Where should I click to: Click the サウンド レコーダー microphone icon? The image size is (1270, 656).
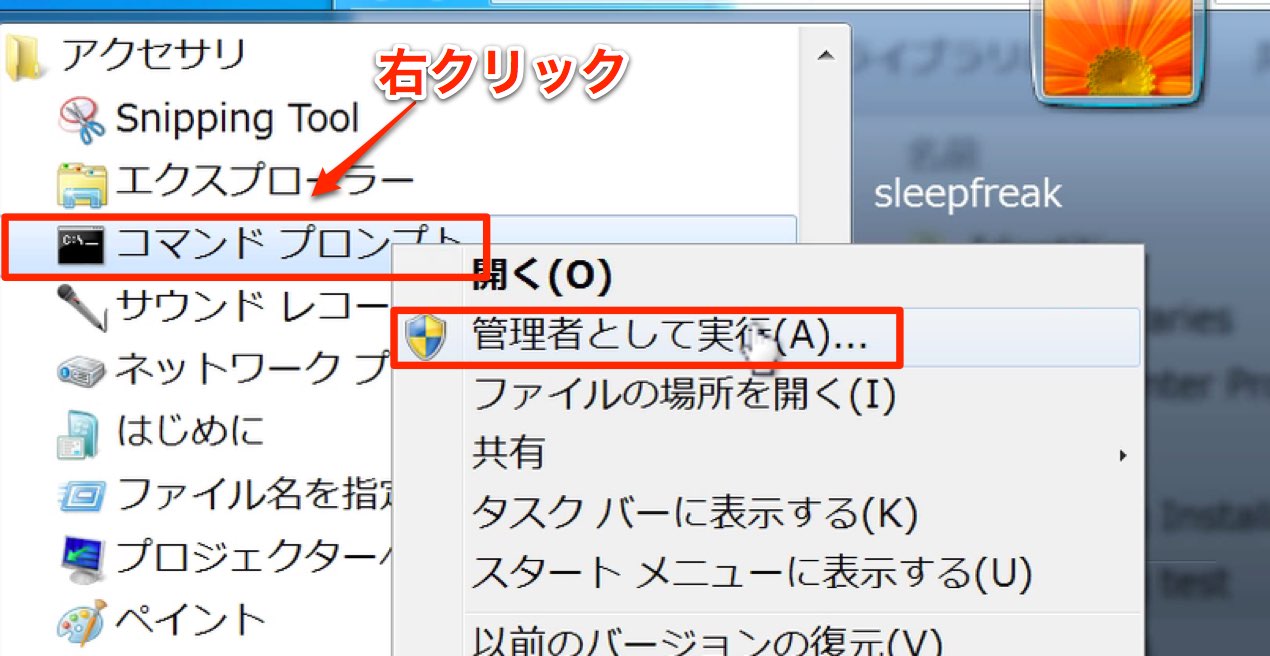[x=82, y=307]
